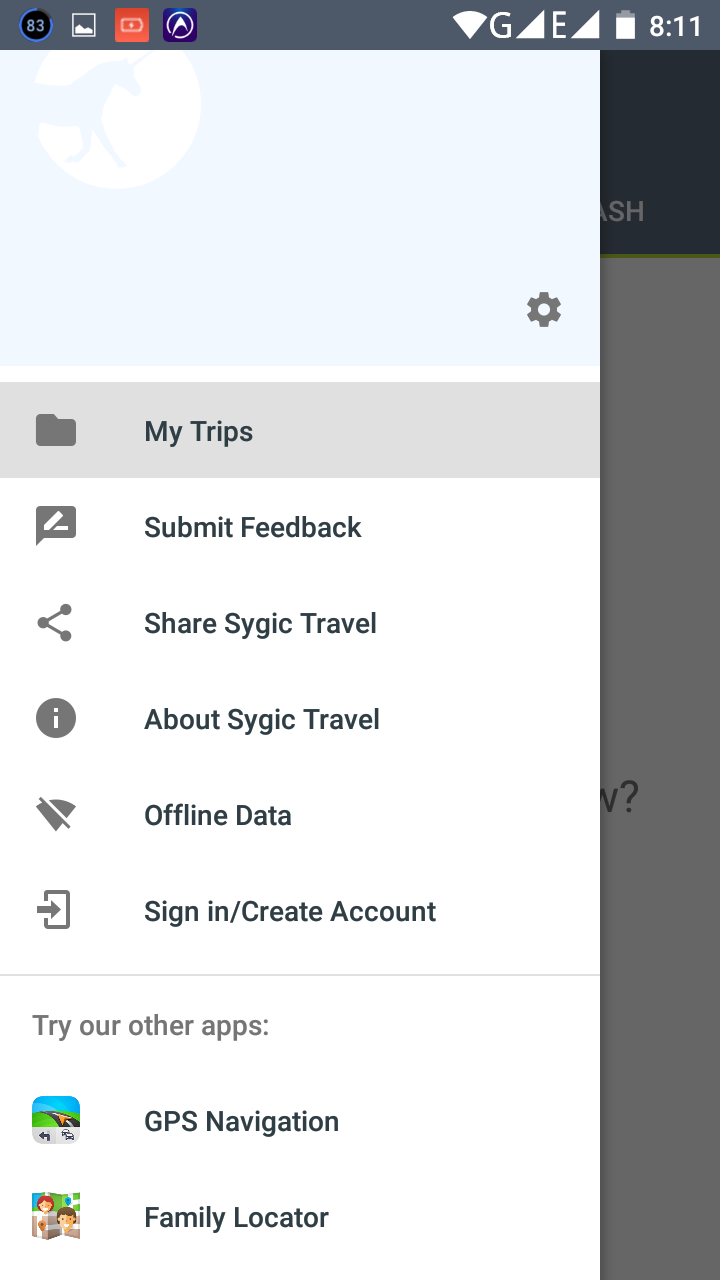Tap the Family Locator app icon
This screenshot has height=1280, width=720.
[x=56, y=1216]
